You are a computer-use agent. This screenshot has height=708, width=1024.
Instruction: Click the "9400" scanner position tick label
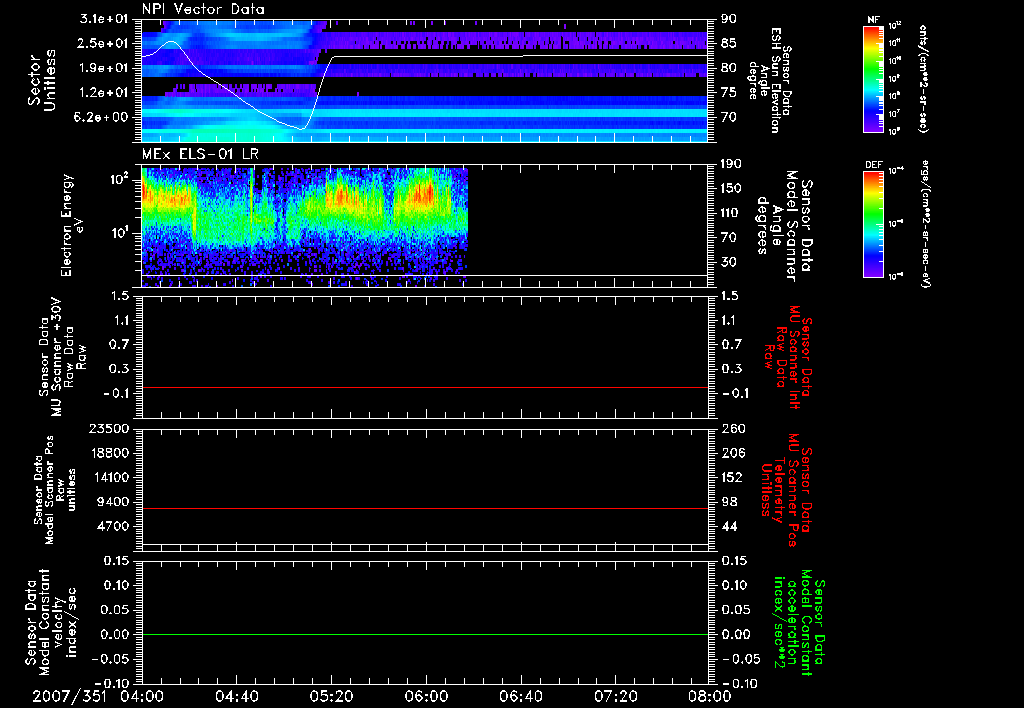[x=112, y=502]
